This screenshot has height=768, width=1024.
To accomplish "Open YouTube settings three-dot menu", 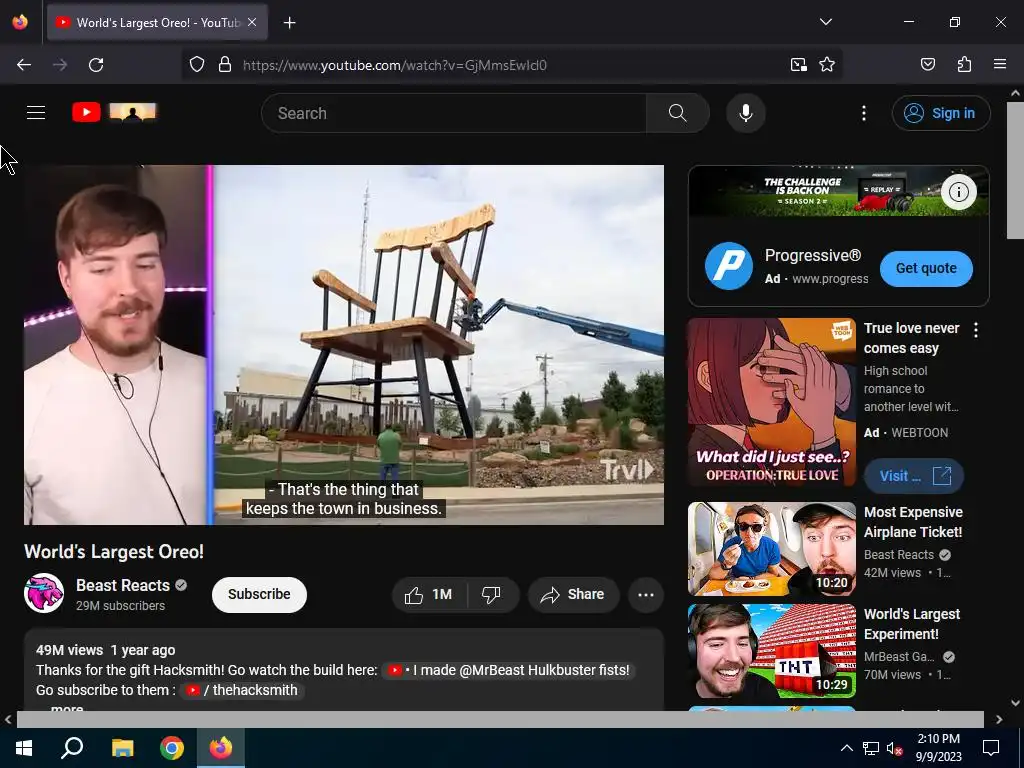I will click(x=863, y=113).
